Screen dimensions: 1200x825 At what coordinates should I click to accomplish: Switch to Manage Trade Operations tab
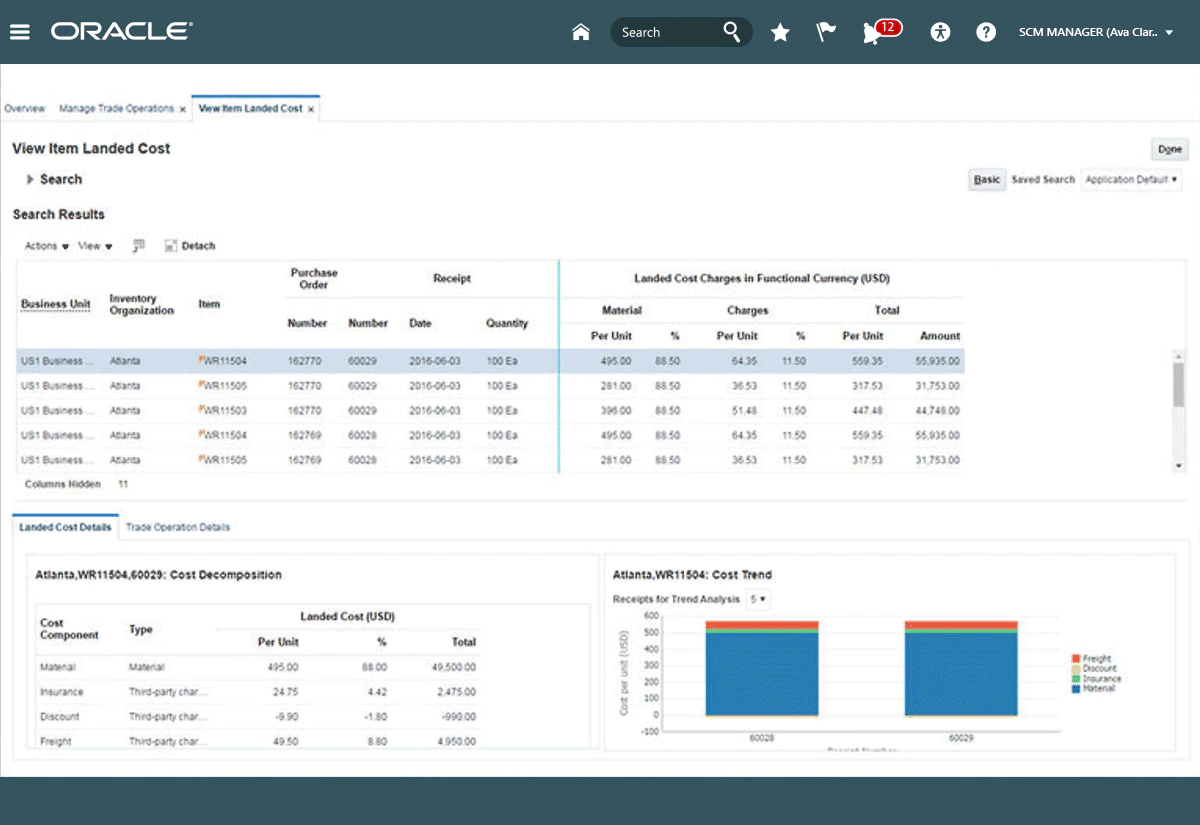coord(116,108)
